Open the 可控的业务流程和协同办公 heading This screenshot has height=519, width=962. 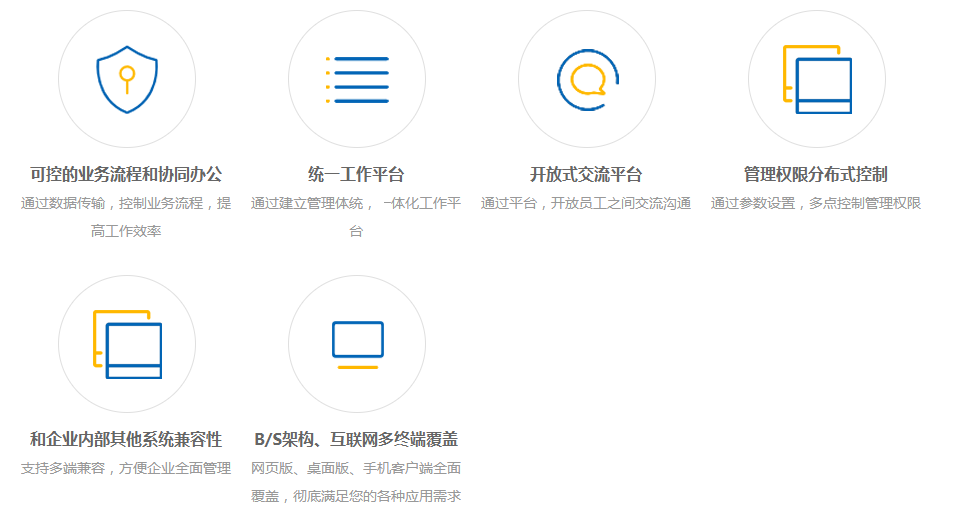(127, 174)
